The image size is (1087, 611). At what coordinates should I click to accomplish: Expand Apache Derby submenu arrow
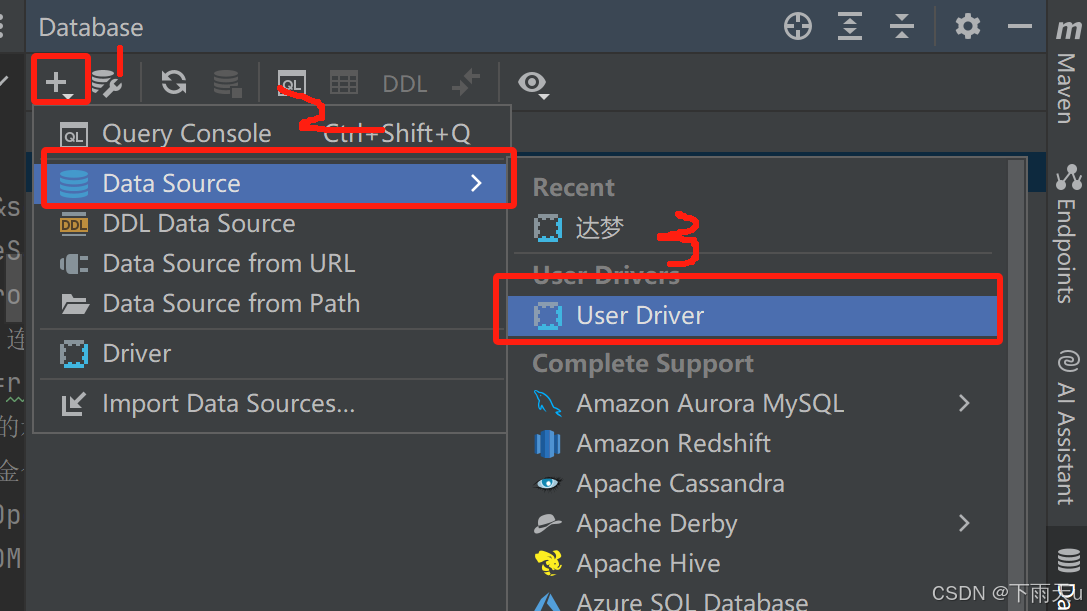coord(964,523)
